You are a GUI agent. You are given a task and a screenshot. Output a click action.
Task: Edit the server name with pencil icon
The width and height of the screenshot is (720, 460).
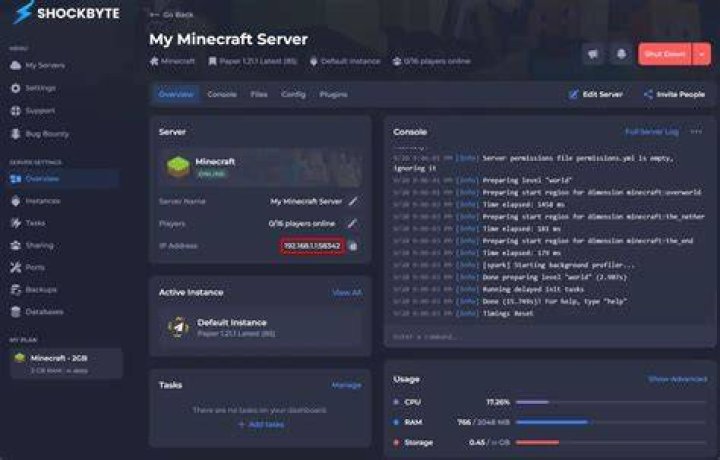pos(353,201)
